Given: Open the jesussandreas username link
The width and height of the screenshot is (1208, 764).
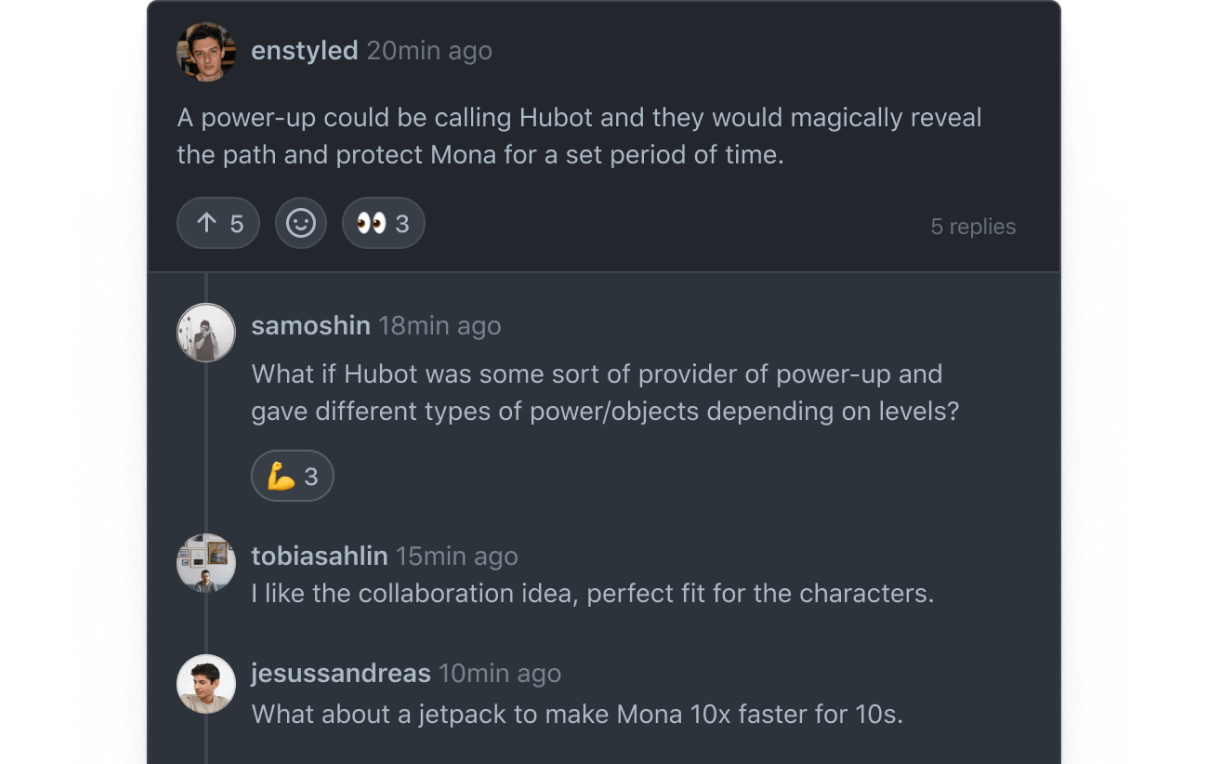Looking at the screenshot, I should [x=340, y=673].
